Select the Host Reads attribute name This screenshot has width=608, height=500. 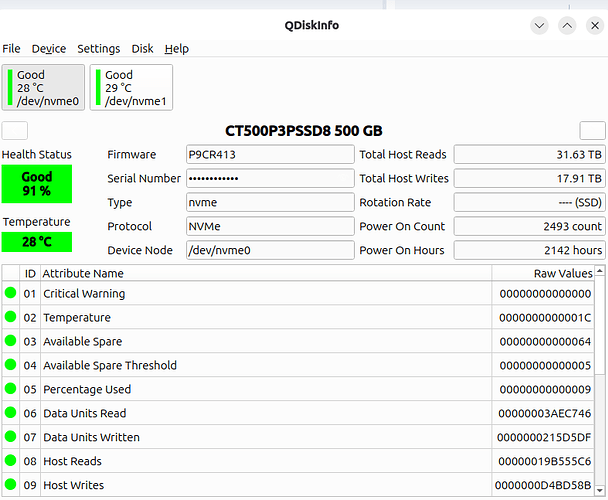click(72, 461)
